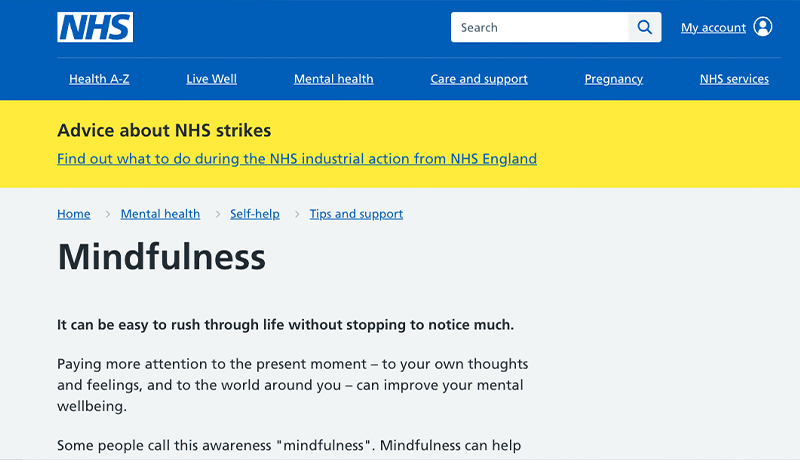The width and height of the screenshot is (800, 460).
Task: Navigate to the Pregnancy section
Action: tap(614, 79)
